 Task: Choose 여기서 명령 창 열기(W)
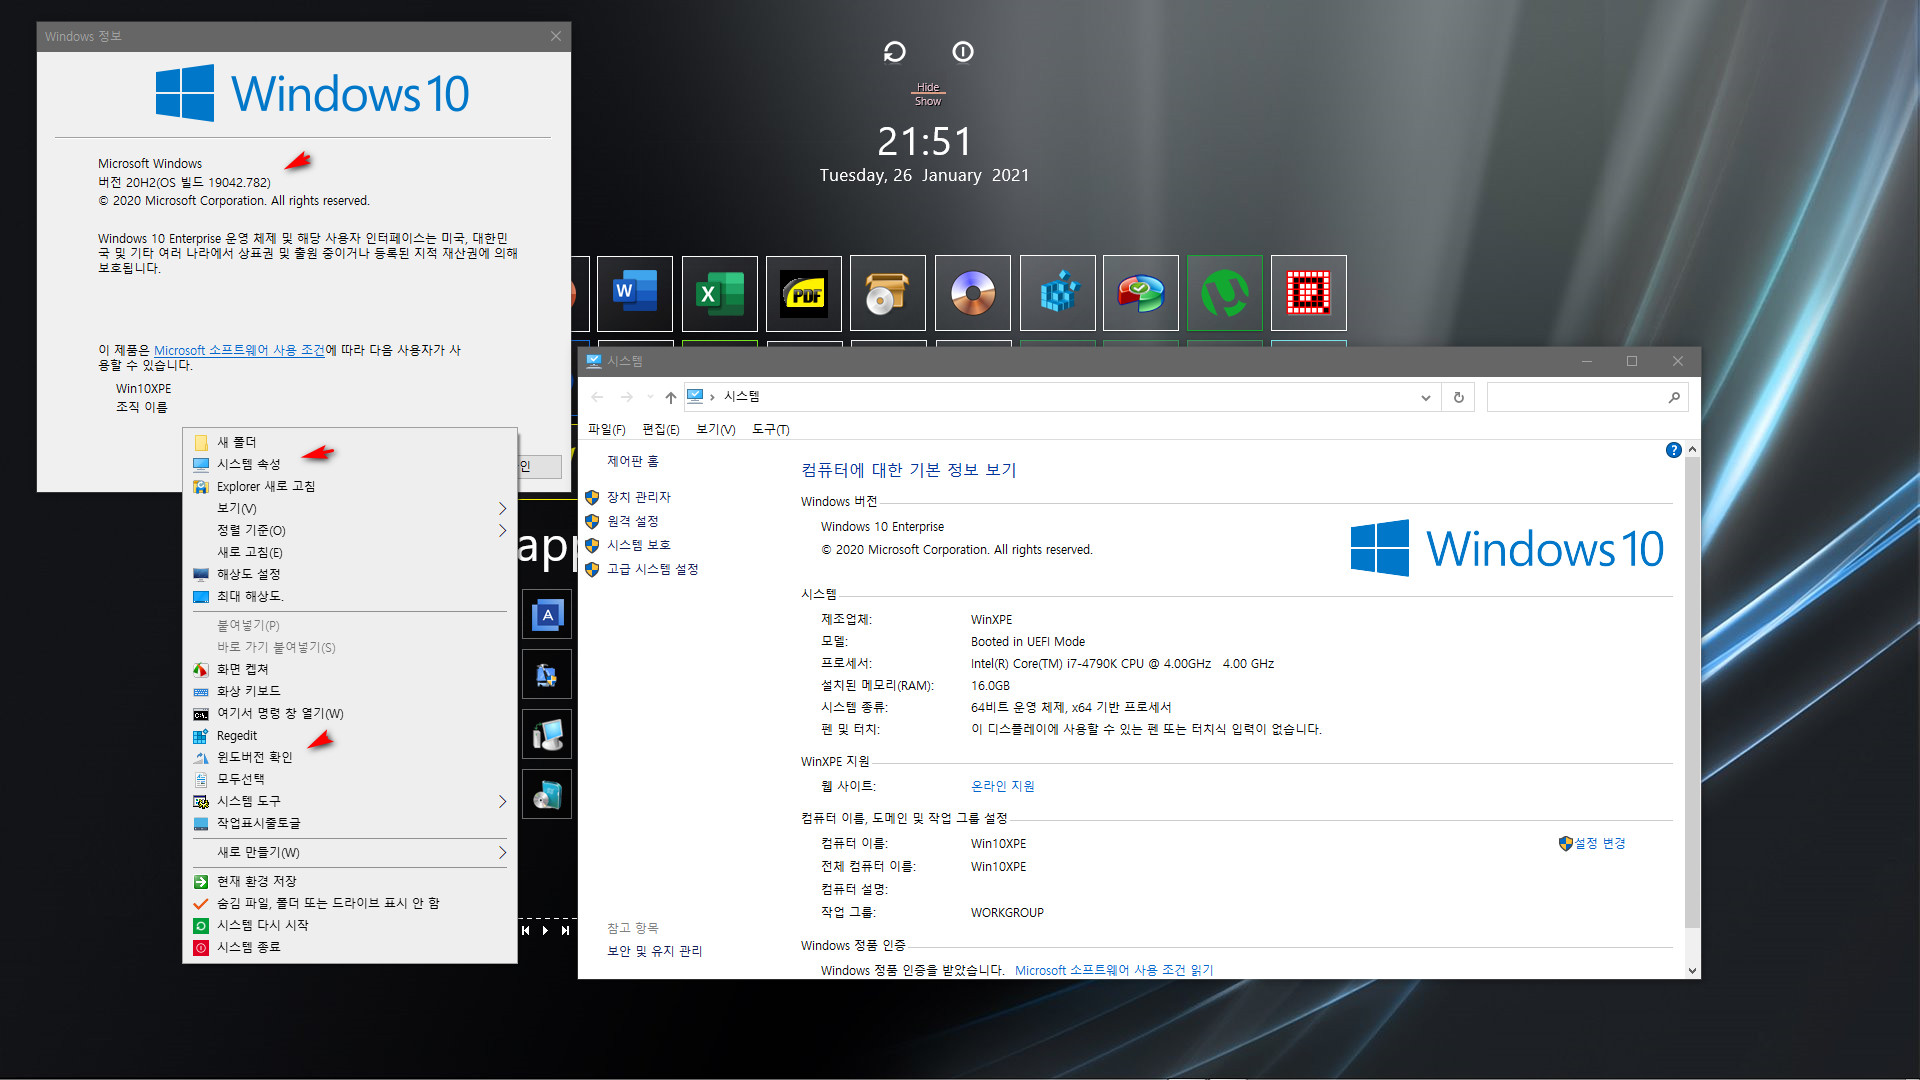click(x=349, y=713)
